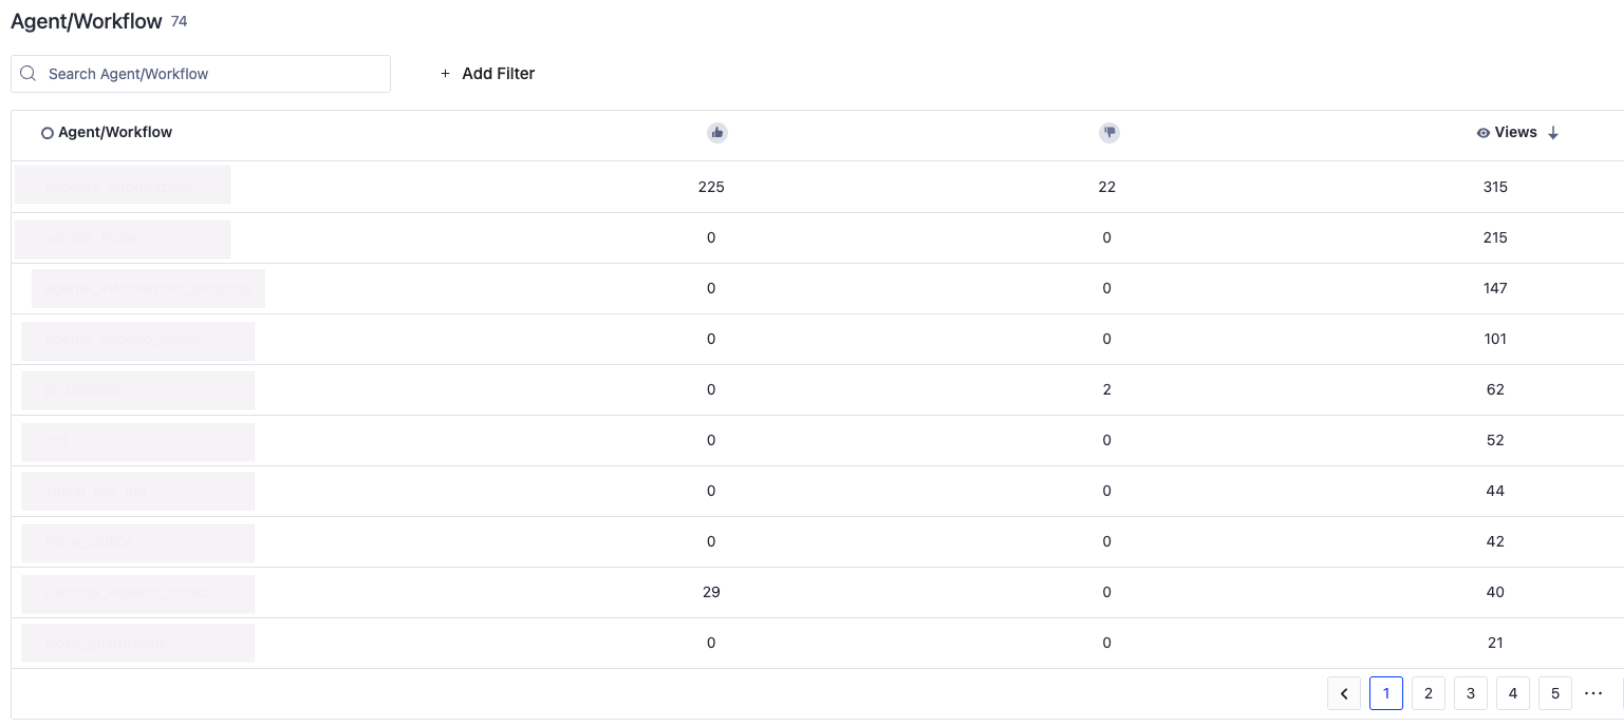Open the row with 62 views

pyautogui.click(x=138, y=390)
